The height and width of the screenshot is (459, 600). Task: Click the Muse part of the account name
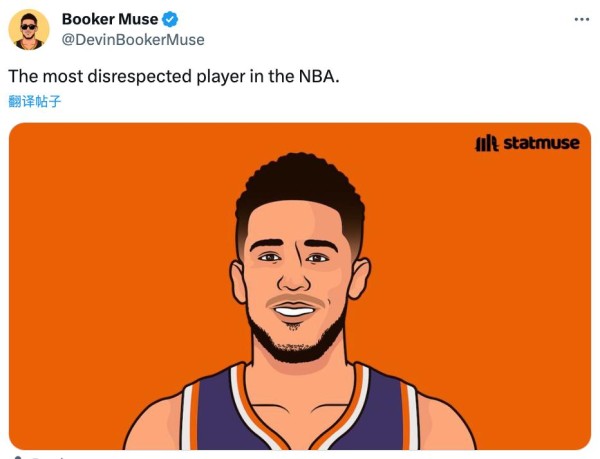(138, 19)
